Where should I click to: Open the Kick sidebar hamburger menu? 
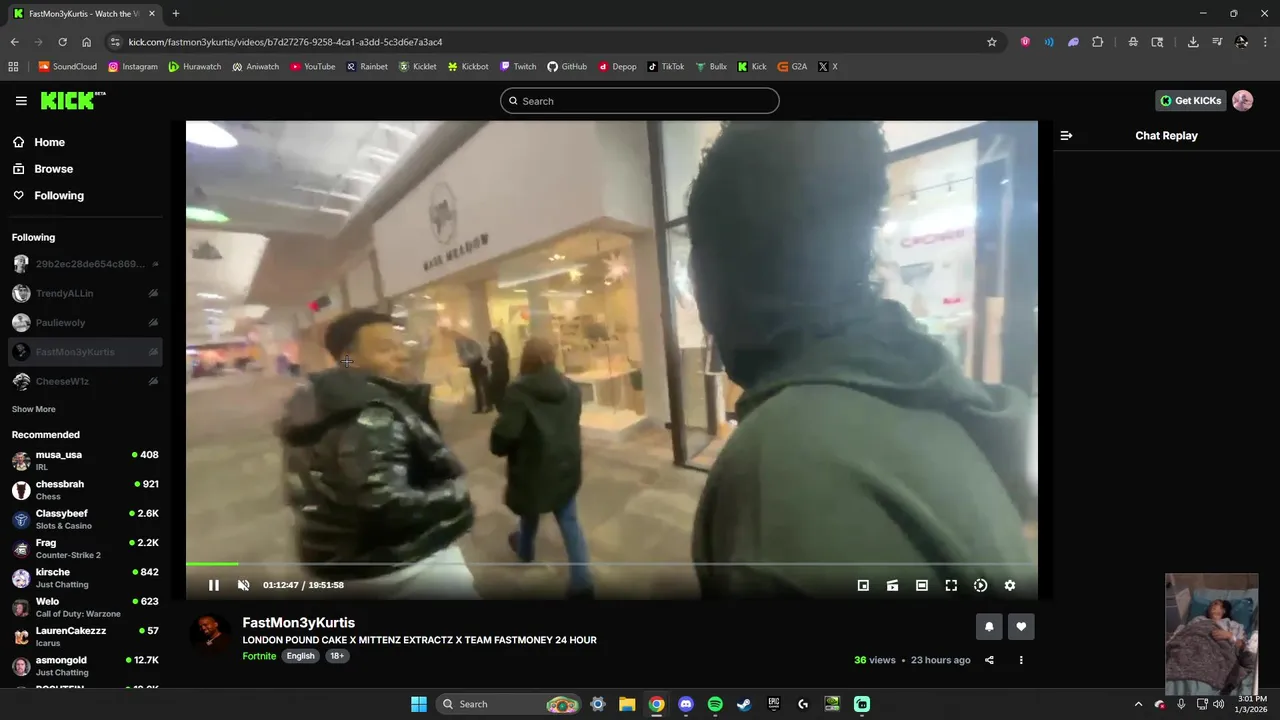tap(21, 101)
